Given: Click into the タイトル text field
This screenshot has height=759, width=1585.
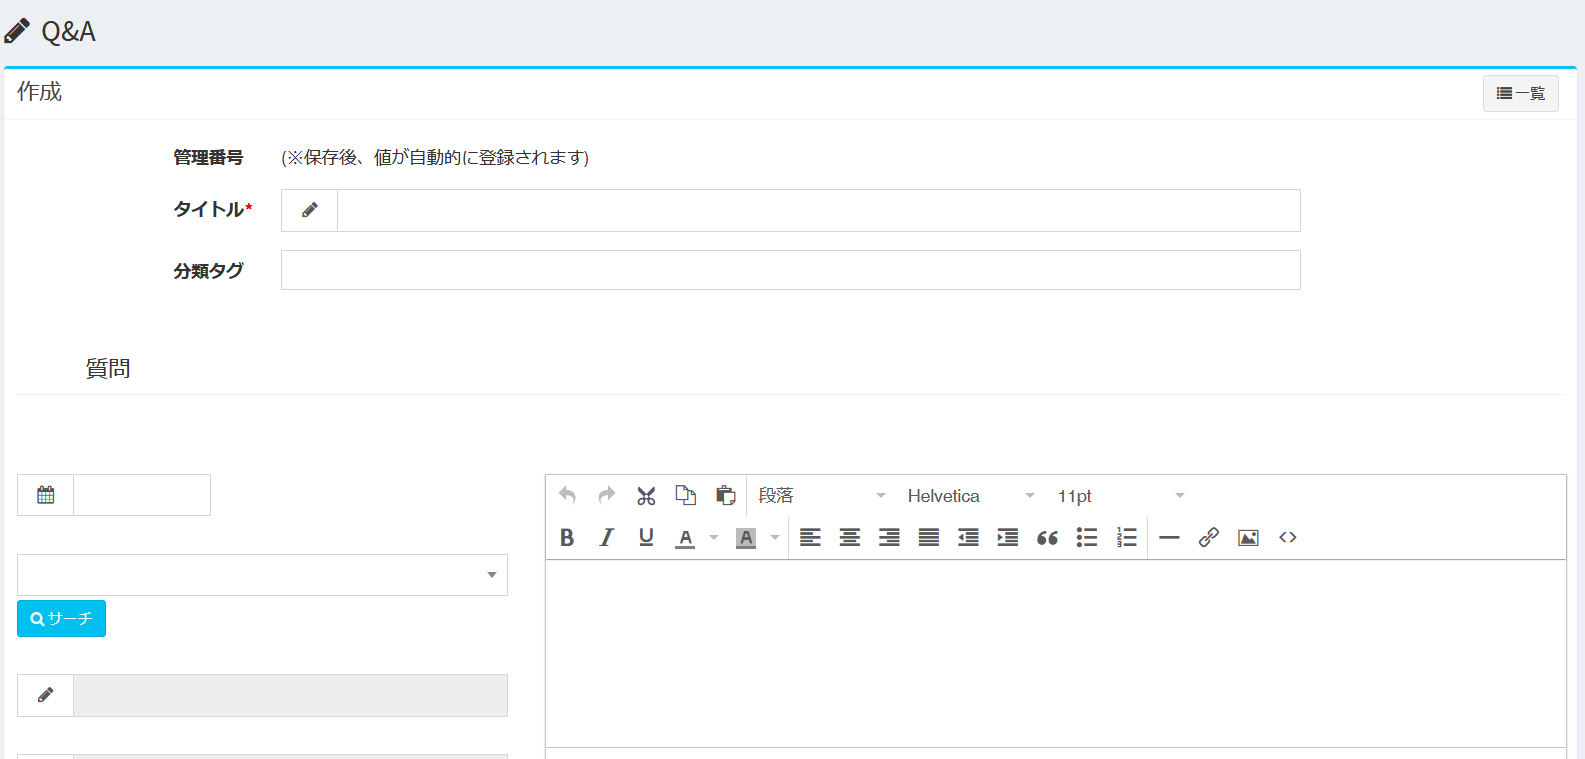Looking at the screenshot, I should point(818,211).
